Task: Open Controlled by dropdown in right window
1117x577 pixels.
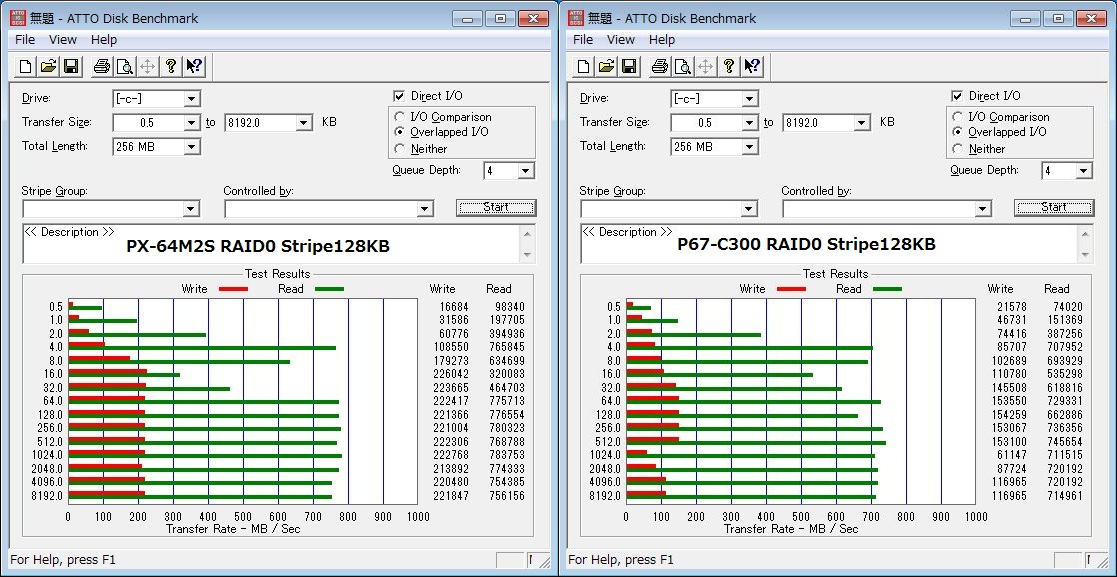Action: click(982, 209)
